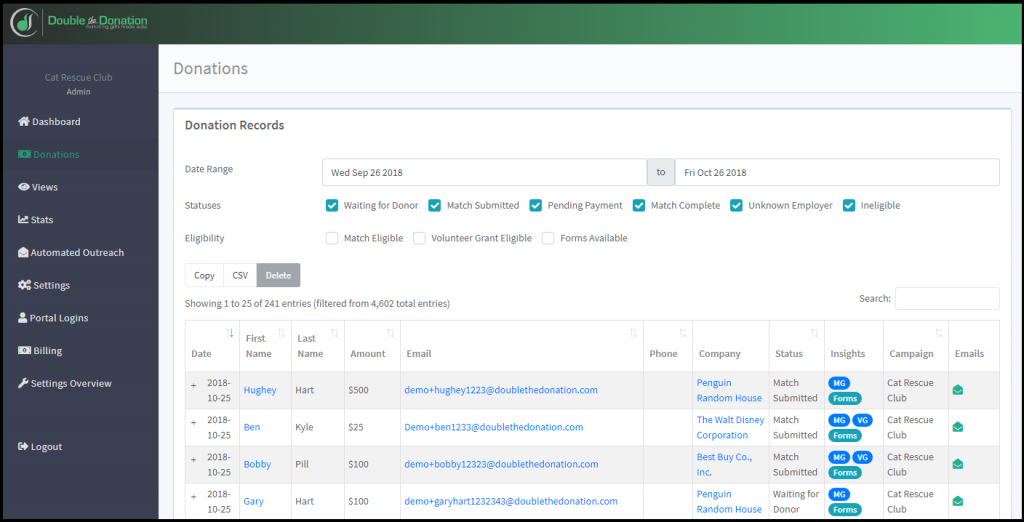
Task: Click the Donations money icon in sidebar
Action: click(x=24, y=154)
